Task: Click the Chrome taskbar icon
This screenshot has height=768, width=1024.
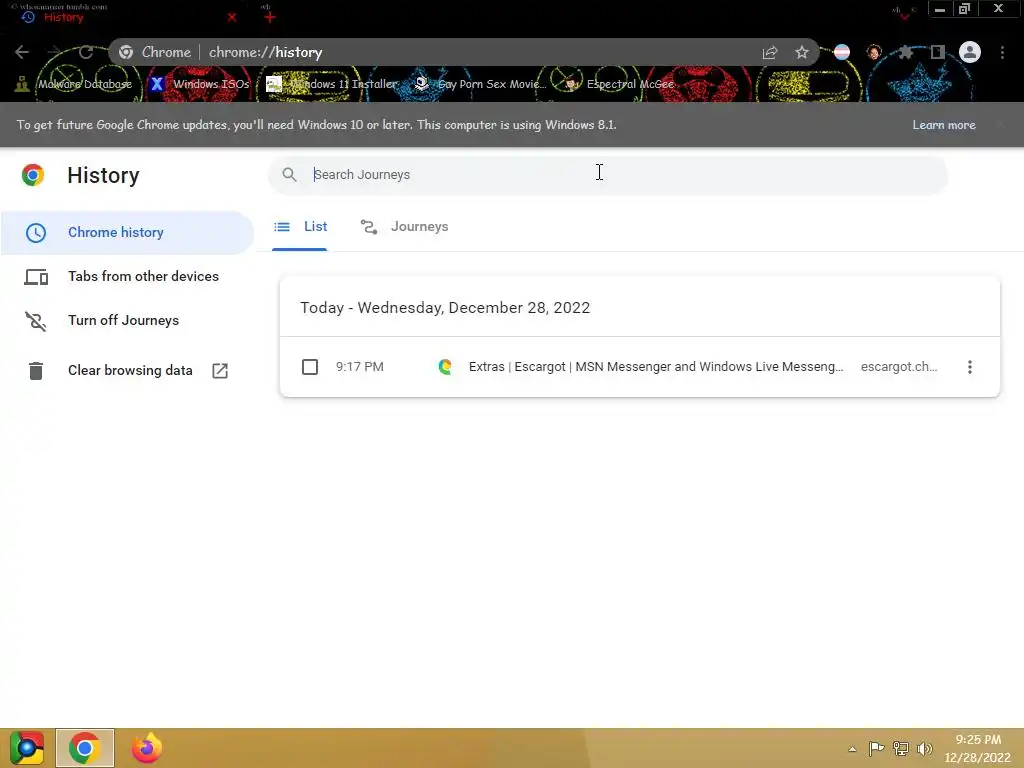Action: 85,748
